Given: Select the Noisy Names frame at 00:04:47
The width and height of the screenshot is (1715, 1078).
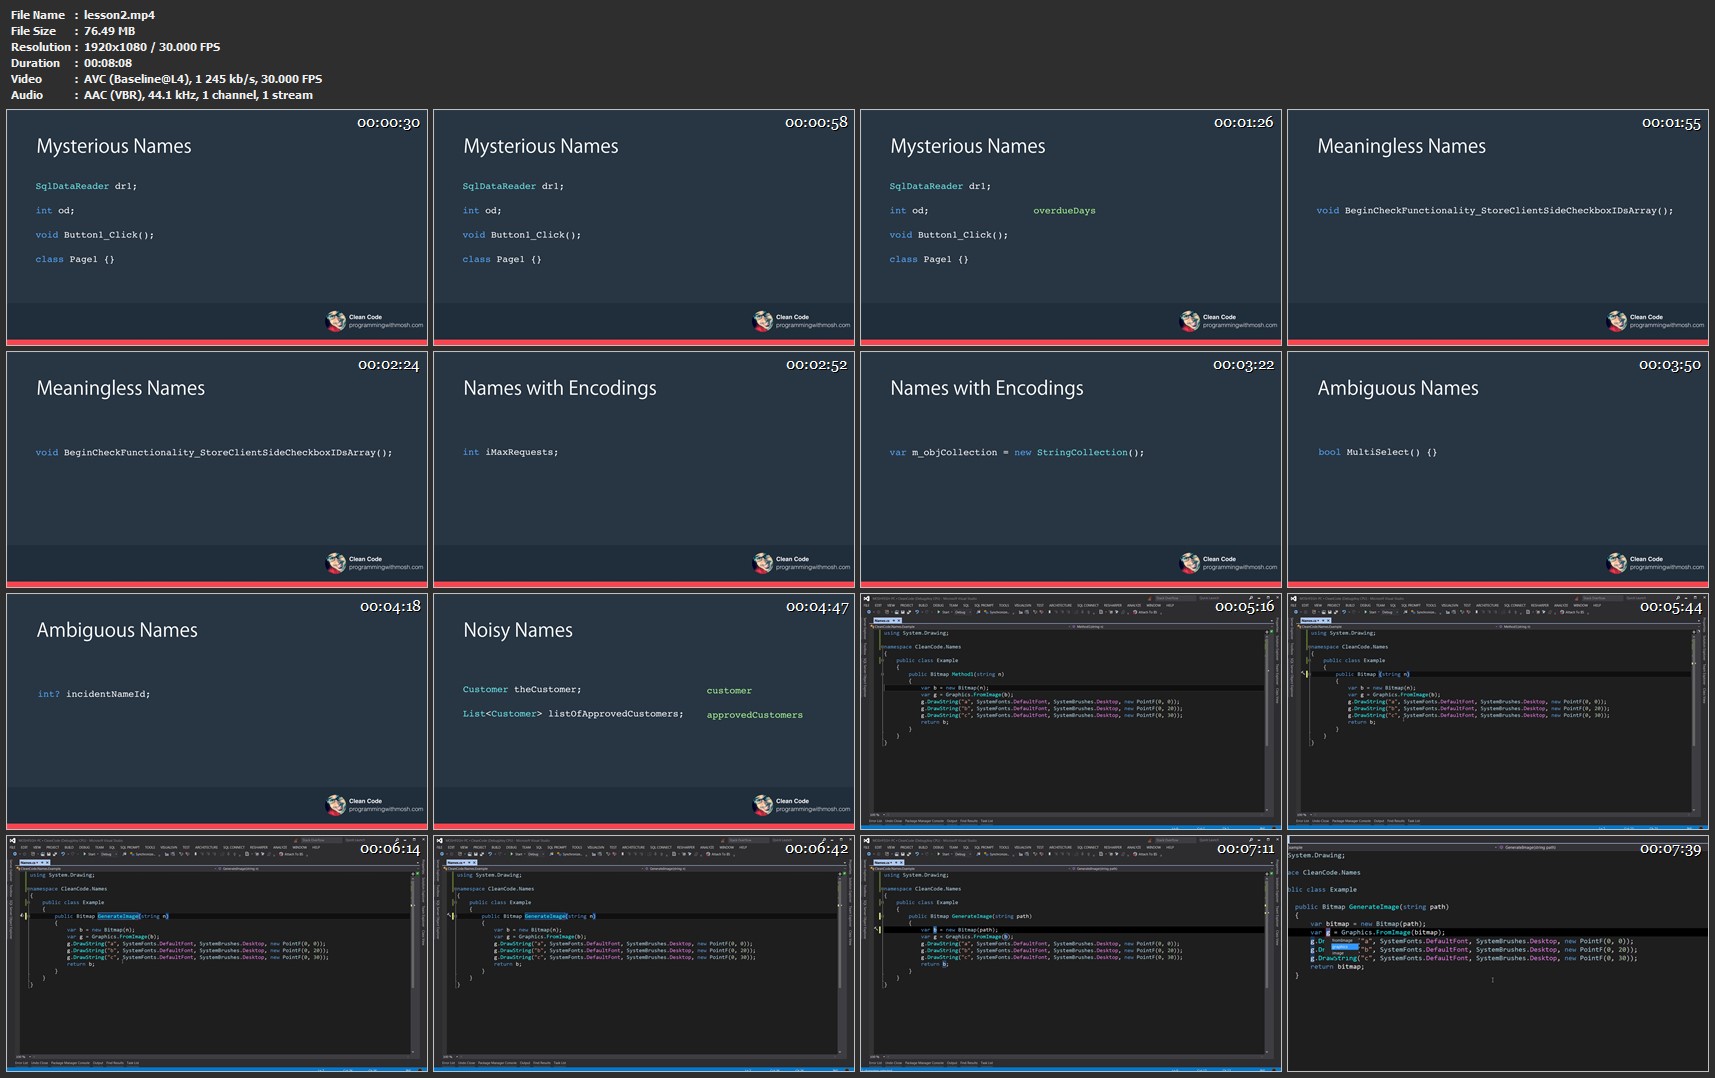Looking at the screenshot, I should [644, 711].
